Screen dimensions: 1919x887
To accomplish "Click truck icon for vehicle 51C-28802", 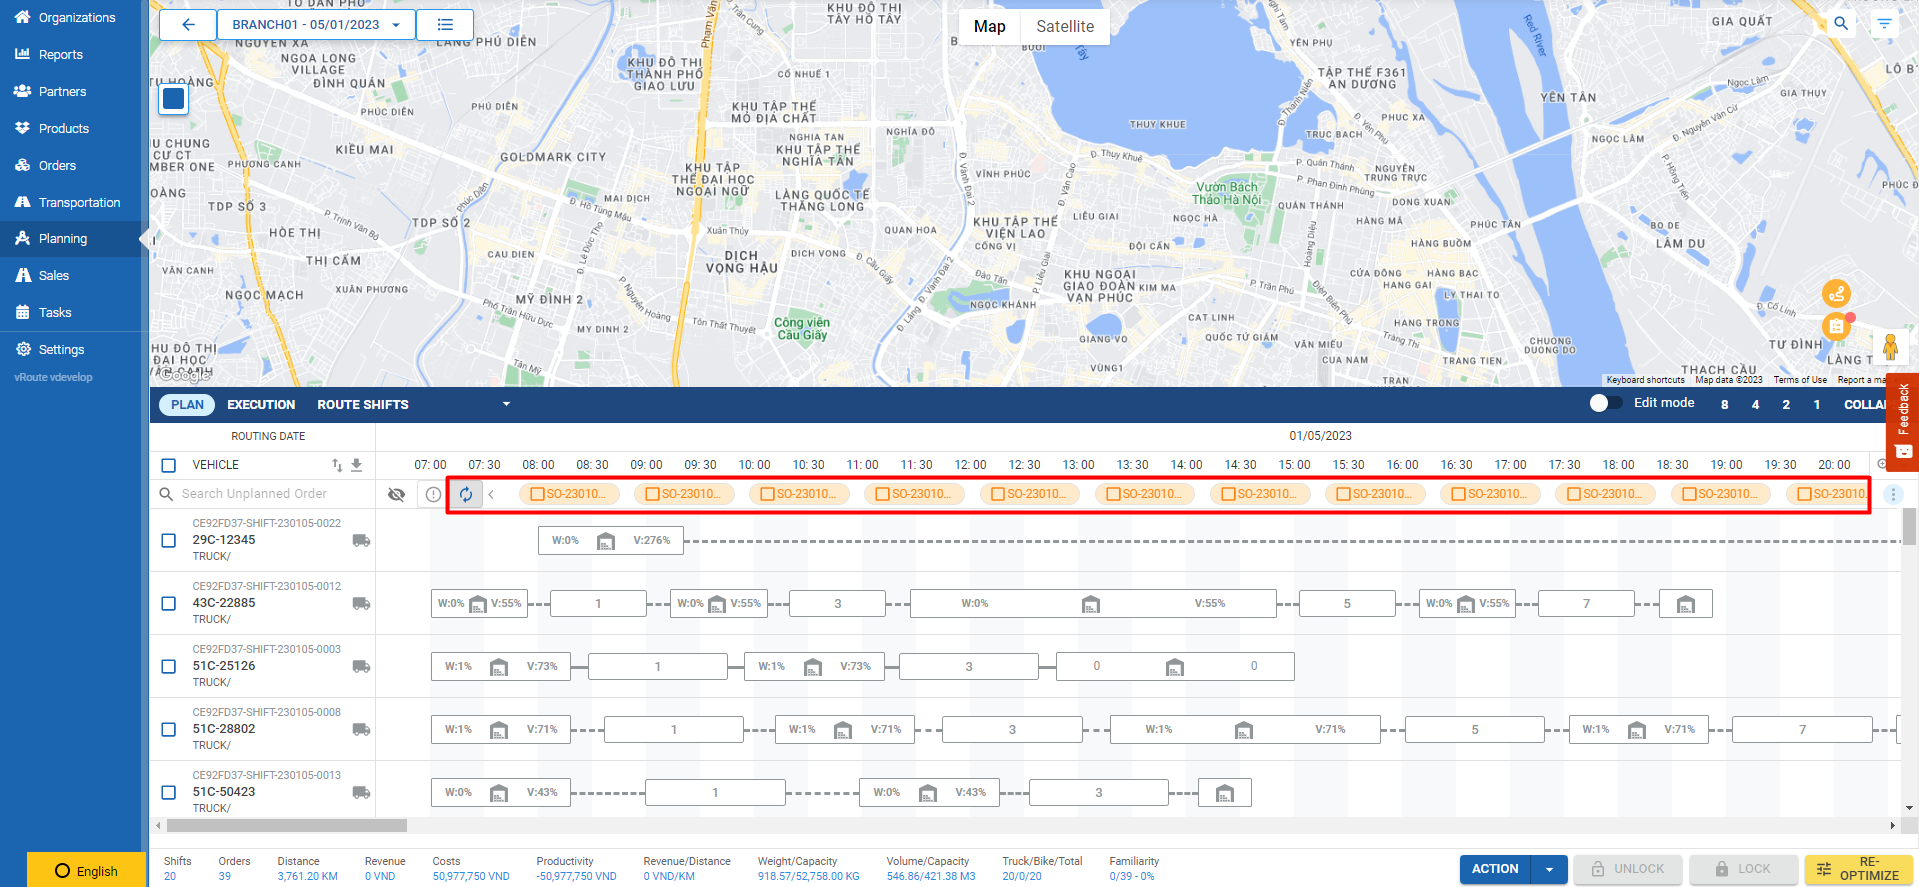I will click(361, 729).
